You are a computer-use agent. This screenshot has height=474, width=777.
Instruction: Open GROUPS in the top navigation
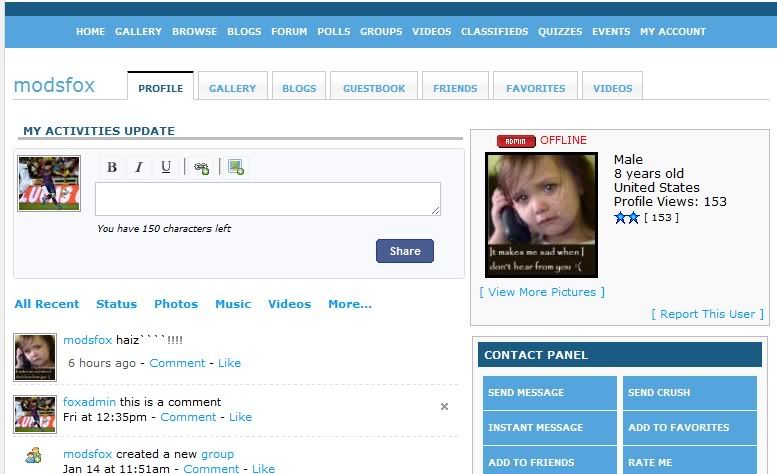[381, 32]
